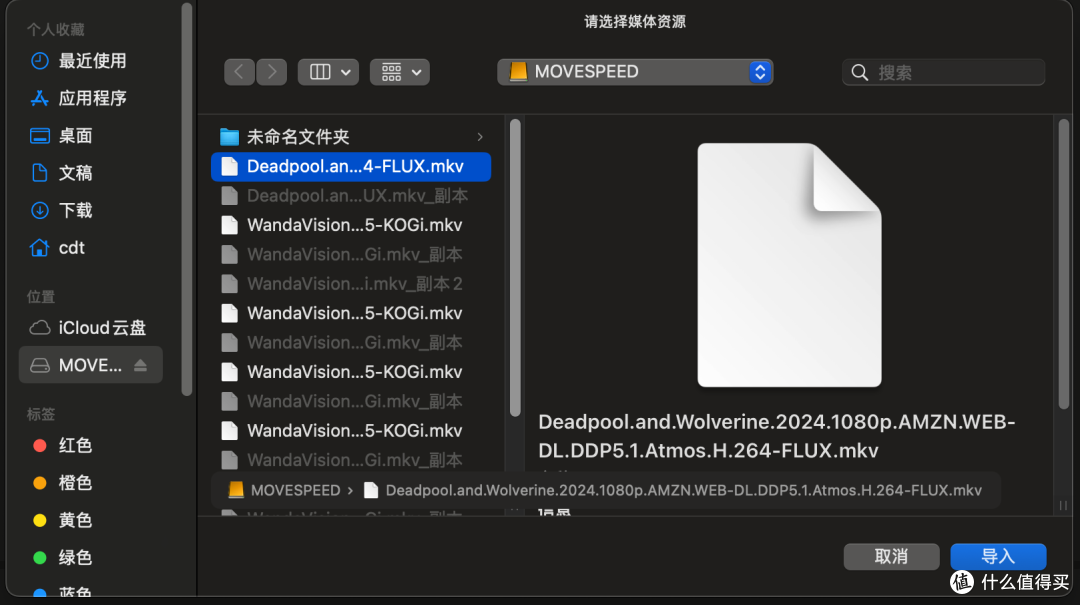Click the full Deadpool filename in preview
This screenshot has width=1080, height=605.
[x=776, y=436]
